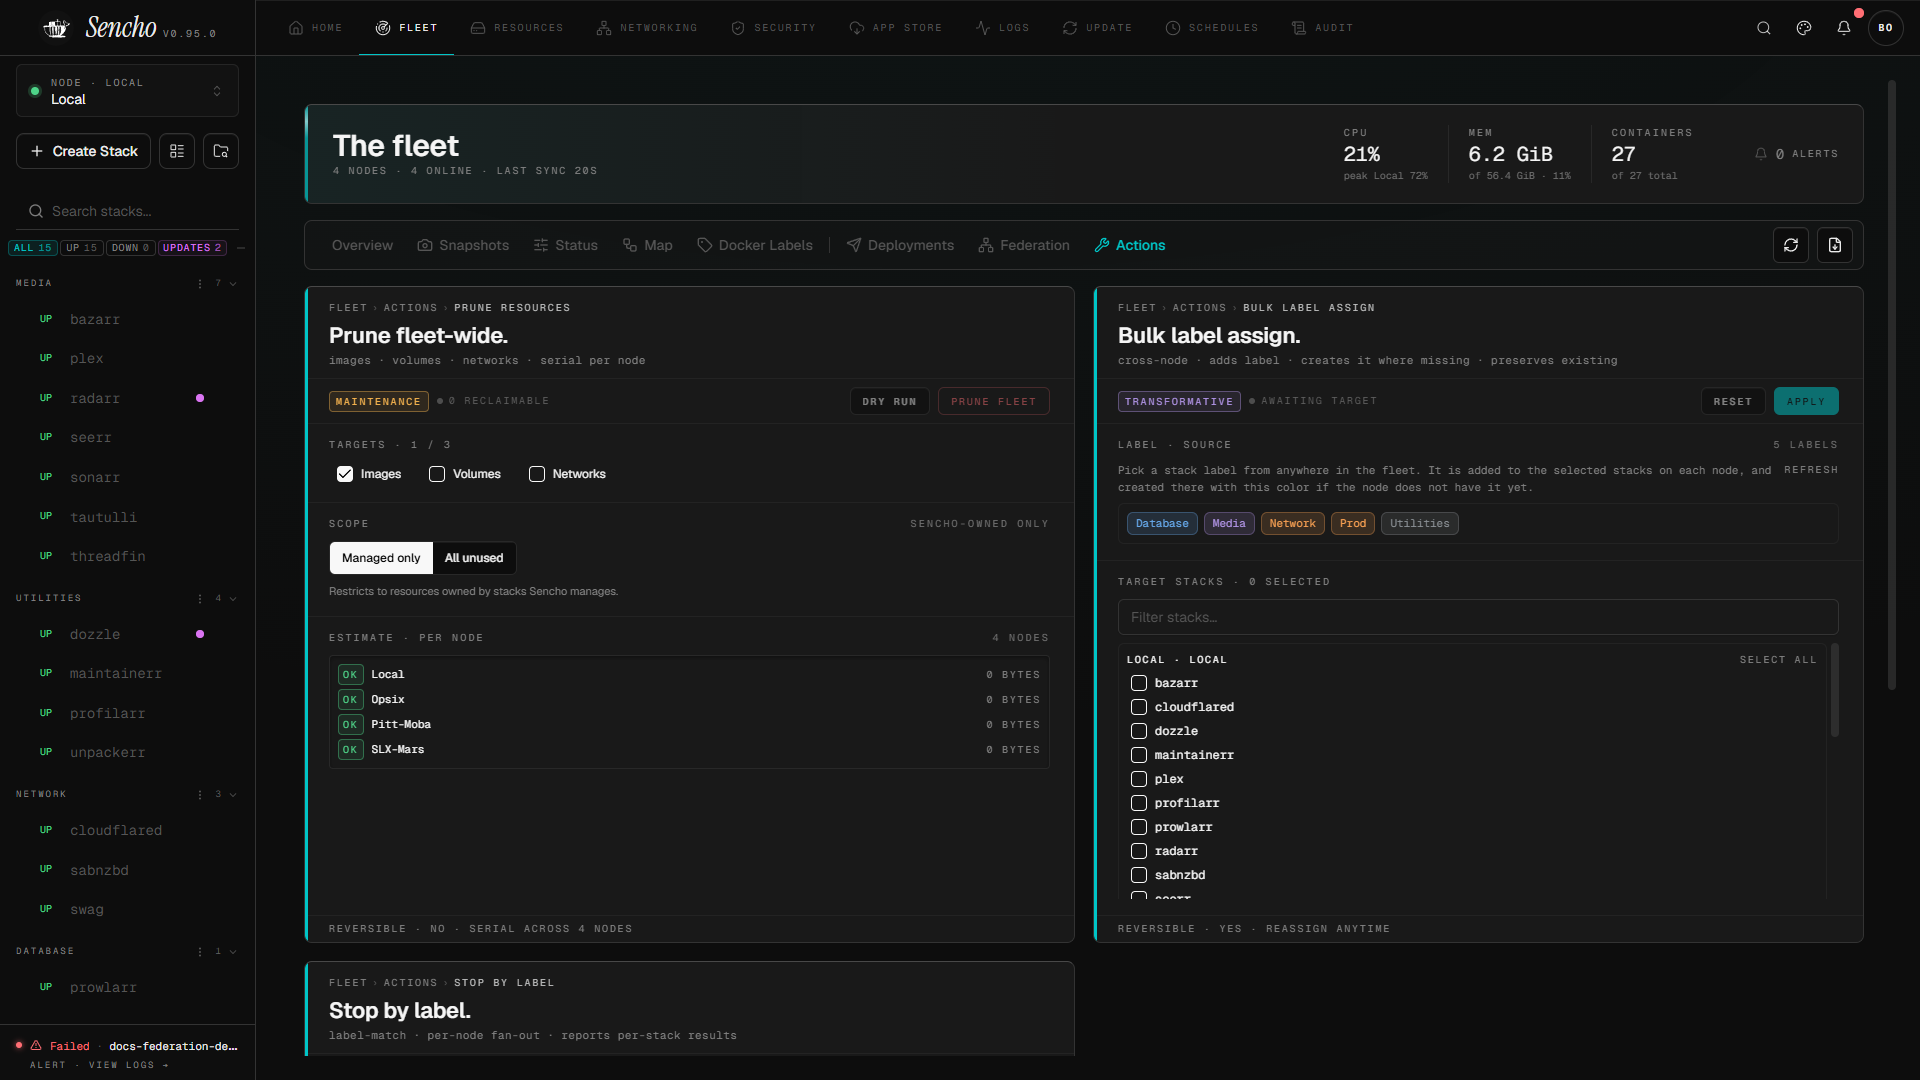Select All unused scope

point(474,558)
